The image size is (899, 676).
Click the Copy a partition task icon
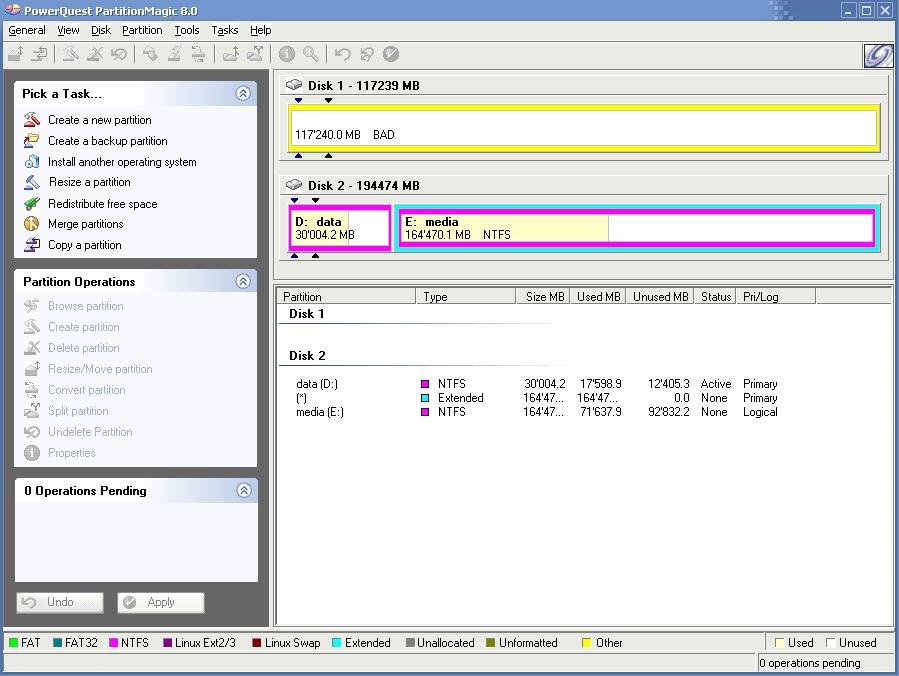coord(32,245)
